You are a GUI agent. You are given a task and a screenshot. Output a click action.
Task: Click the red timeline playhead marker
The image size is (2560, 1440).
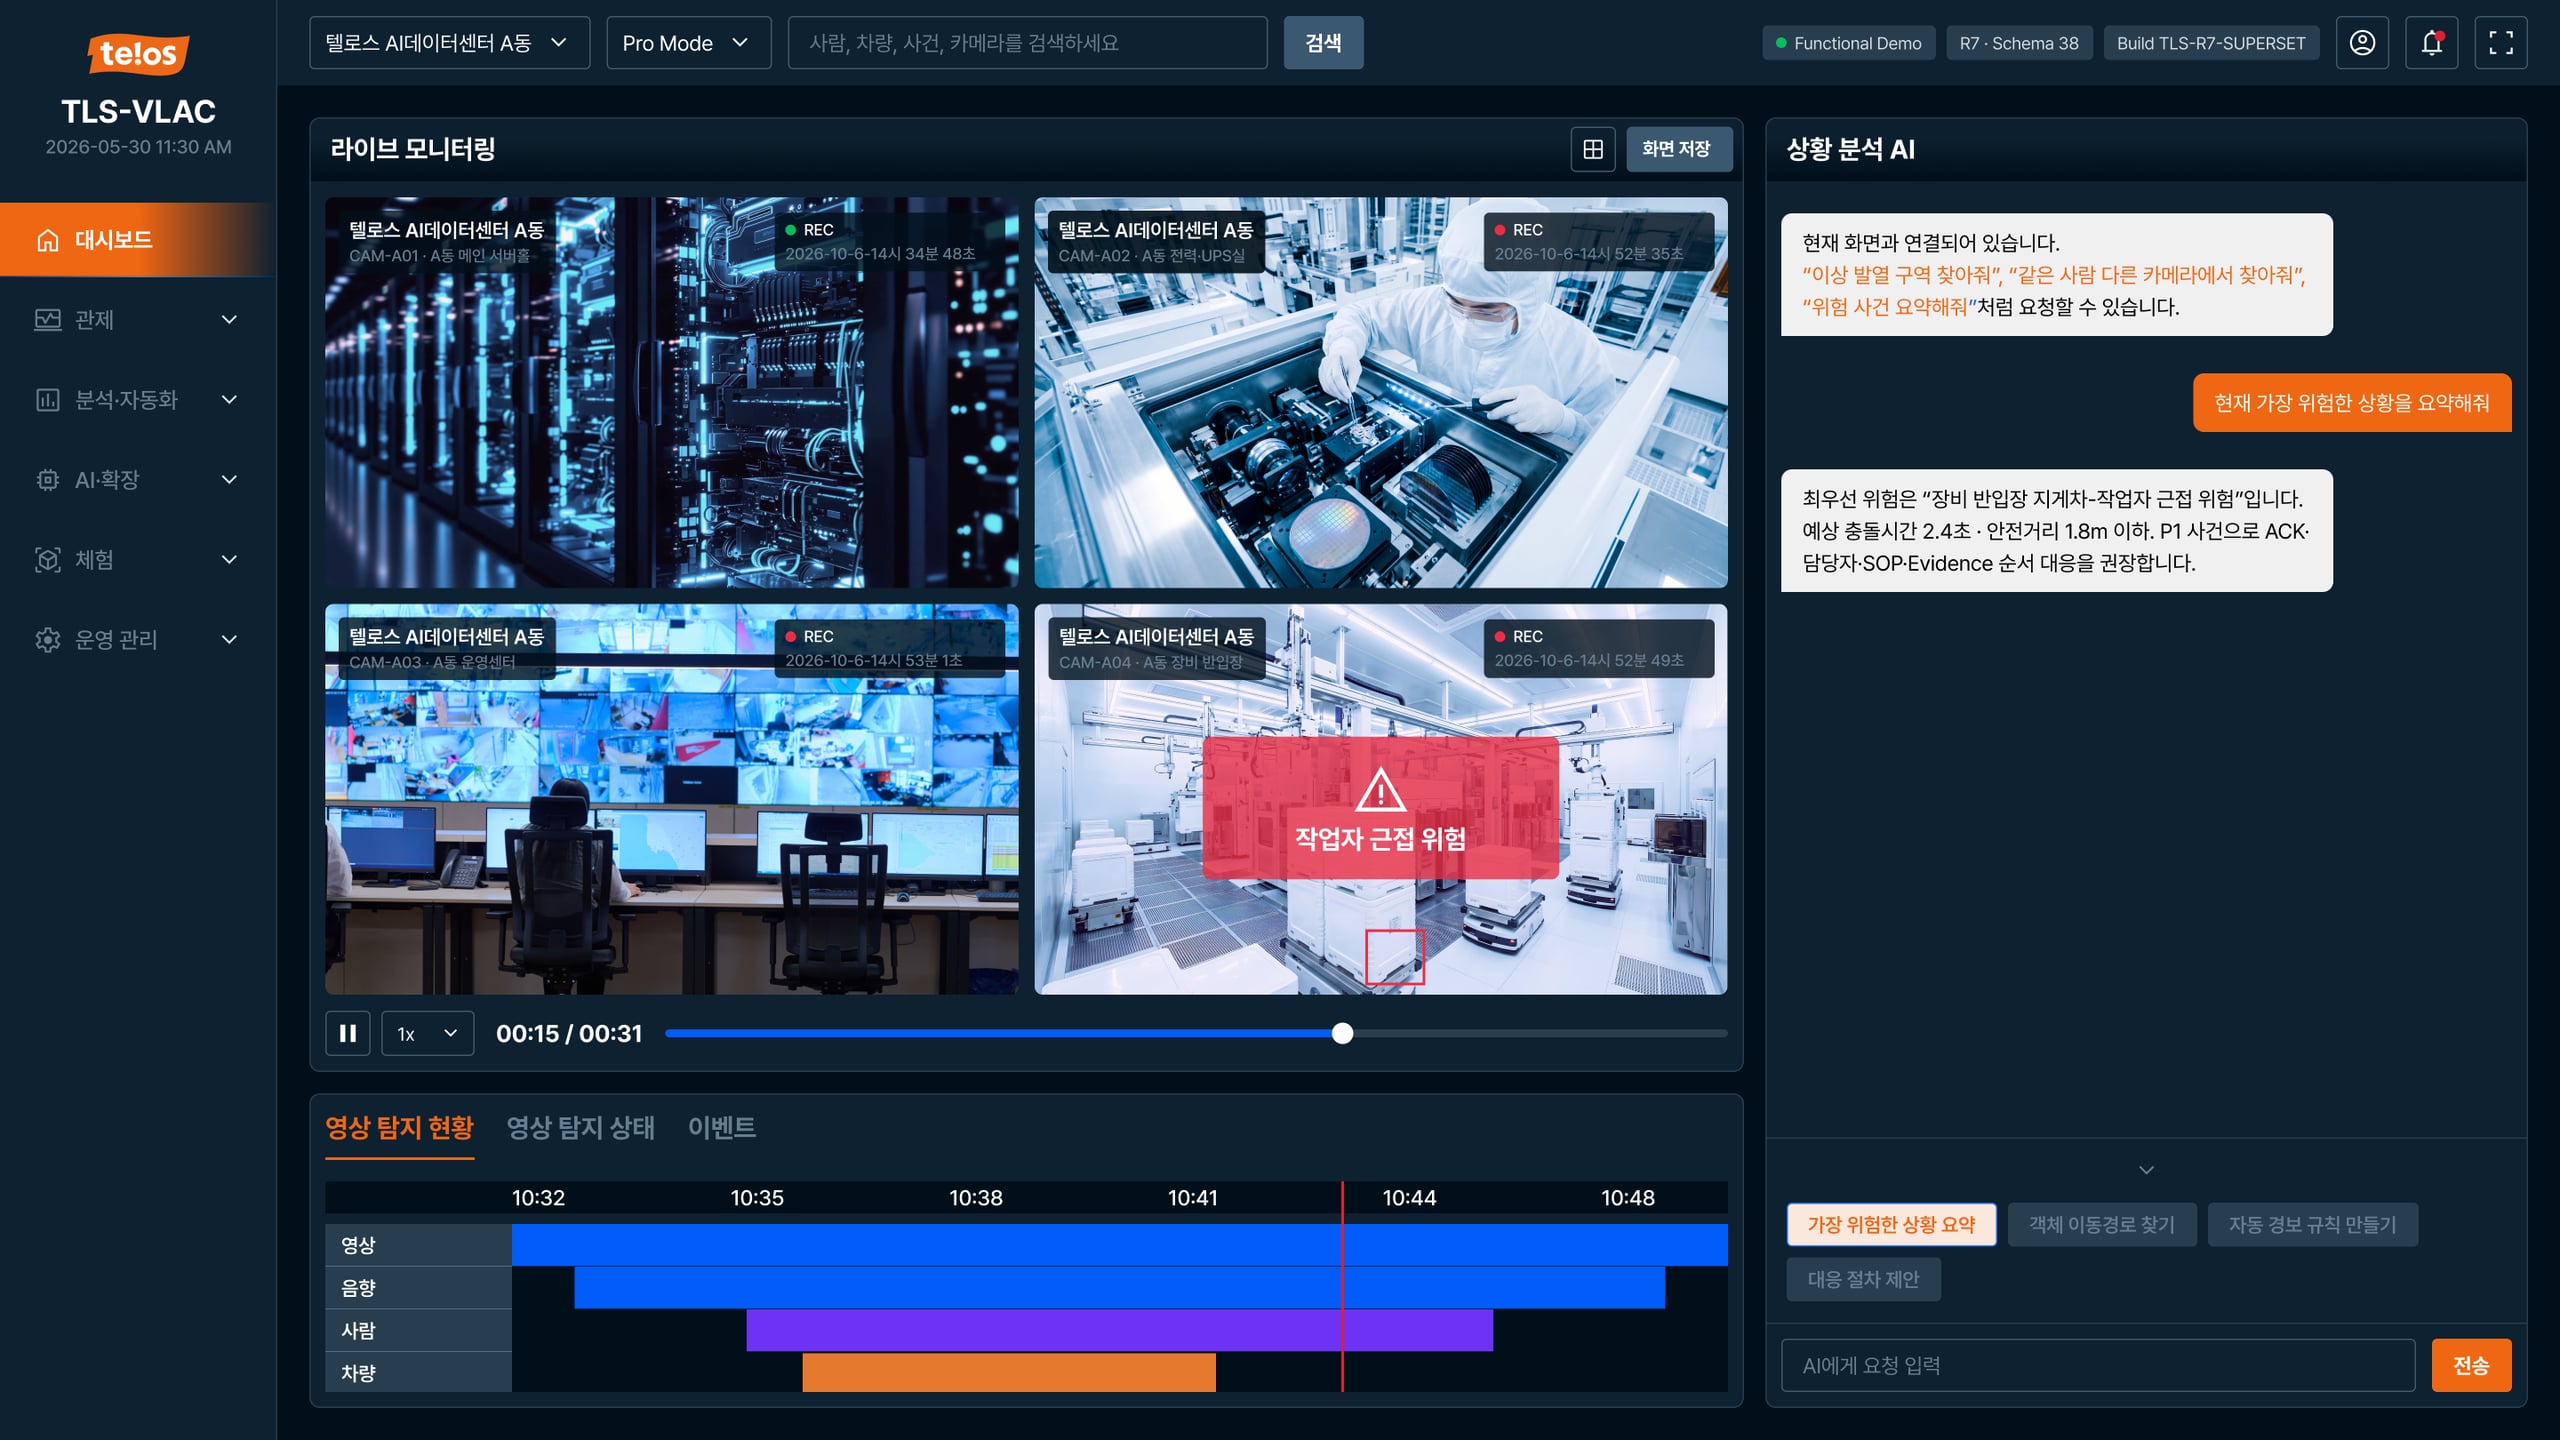pos(1342,1286)
